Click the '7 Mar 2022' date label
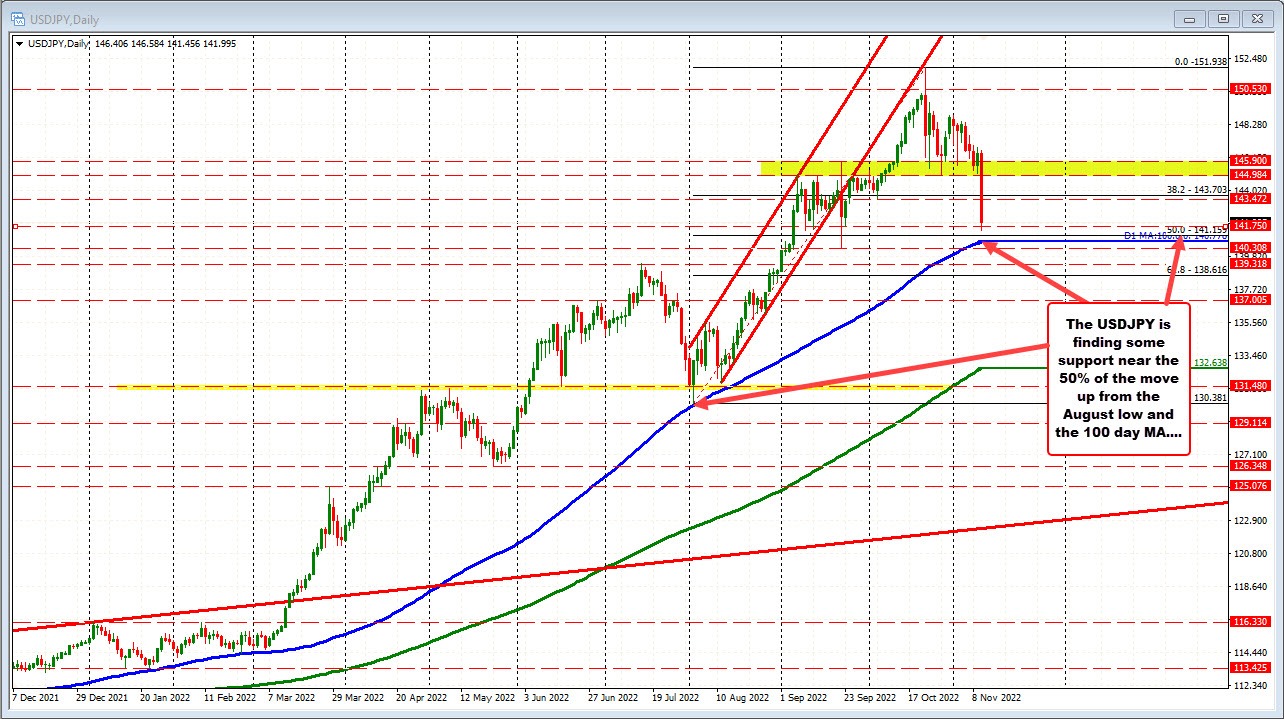Viewport: 1284px width, 719px height. [293, 697]
